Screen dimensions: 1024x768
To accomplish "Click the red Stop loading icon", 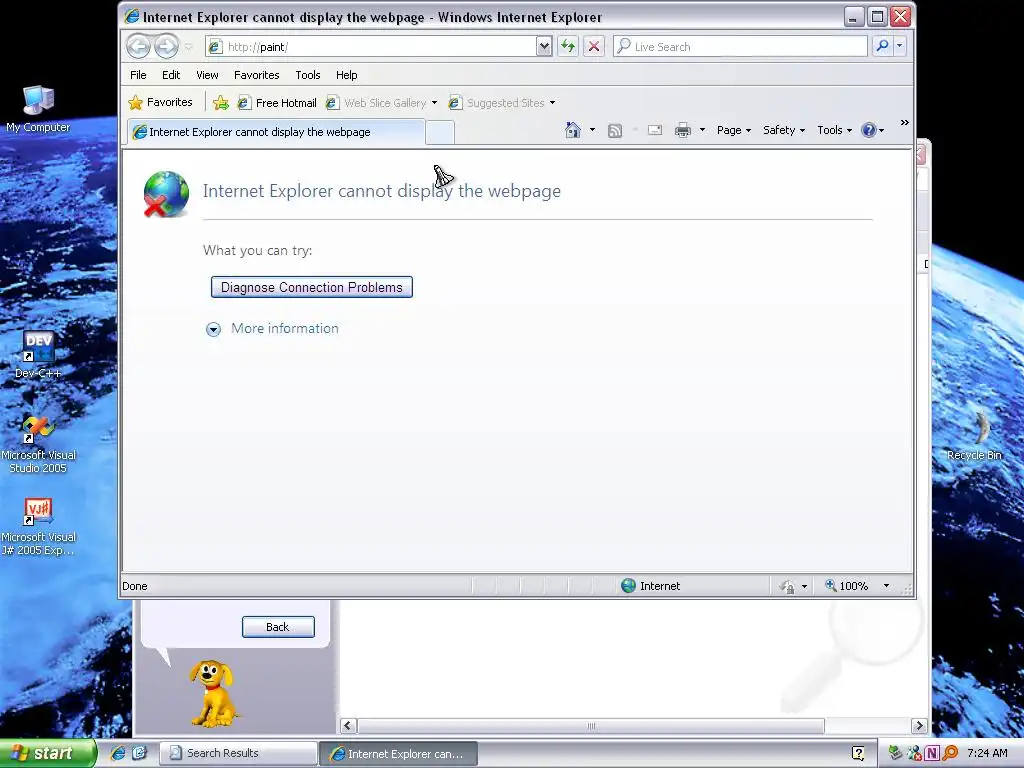I will click(x=594, y=46).
